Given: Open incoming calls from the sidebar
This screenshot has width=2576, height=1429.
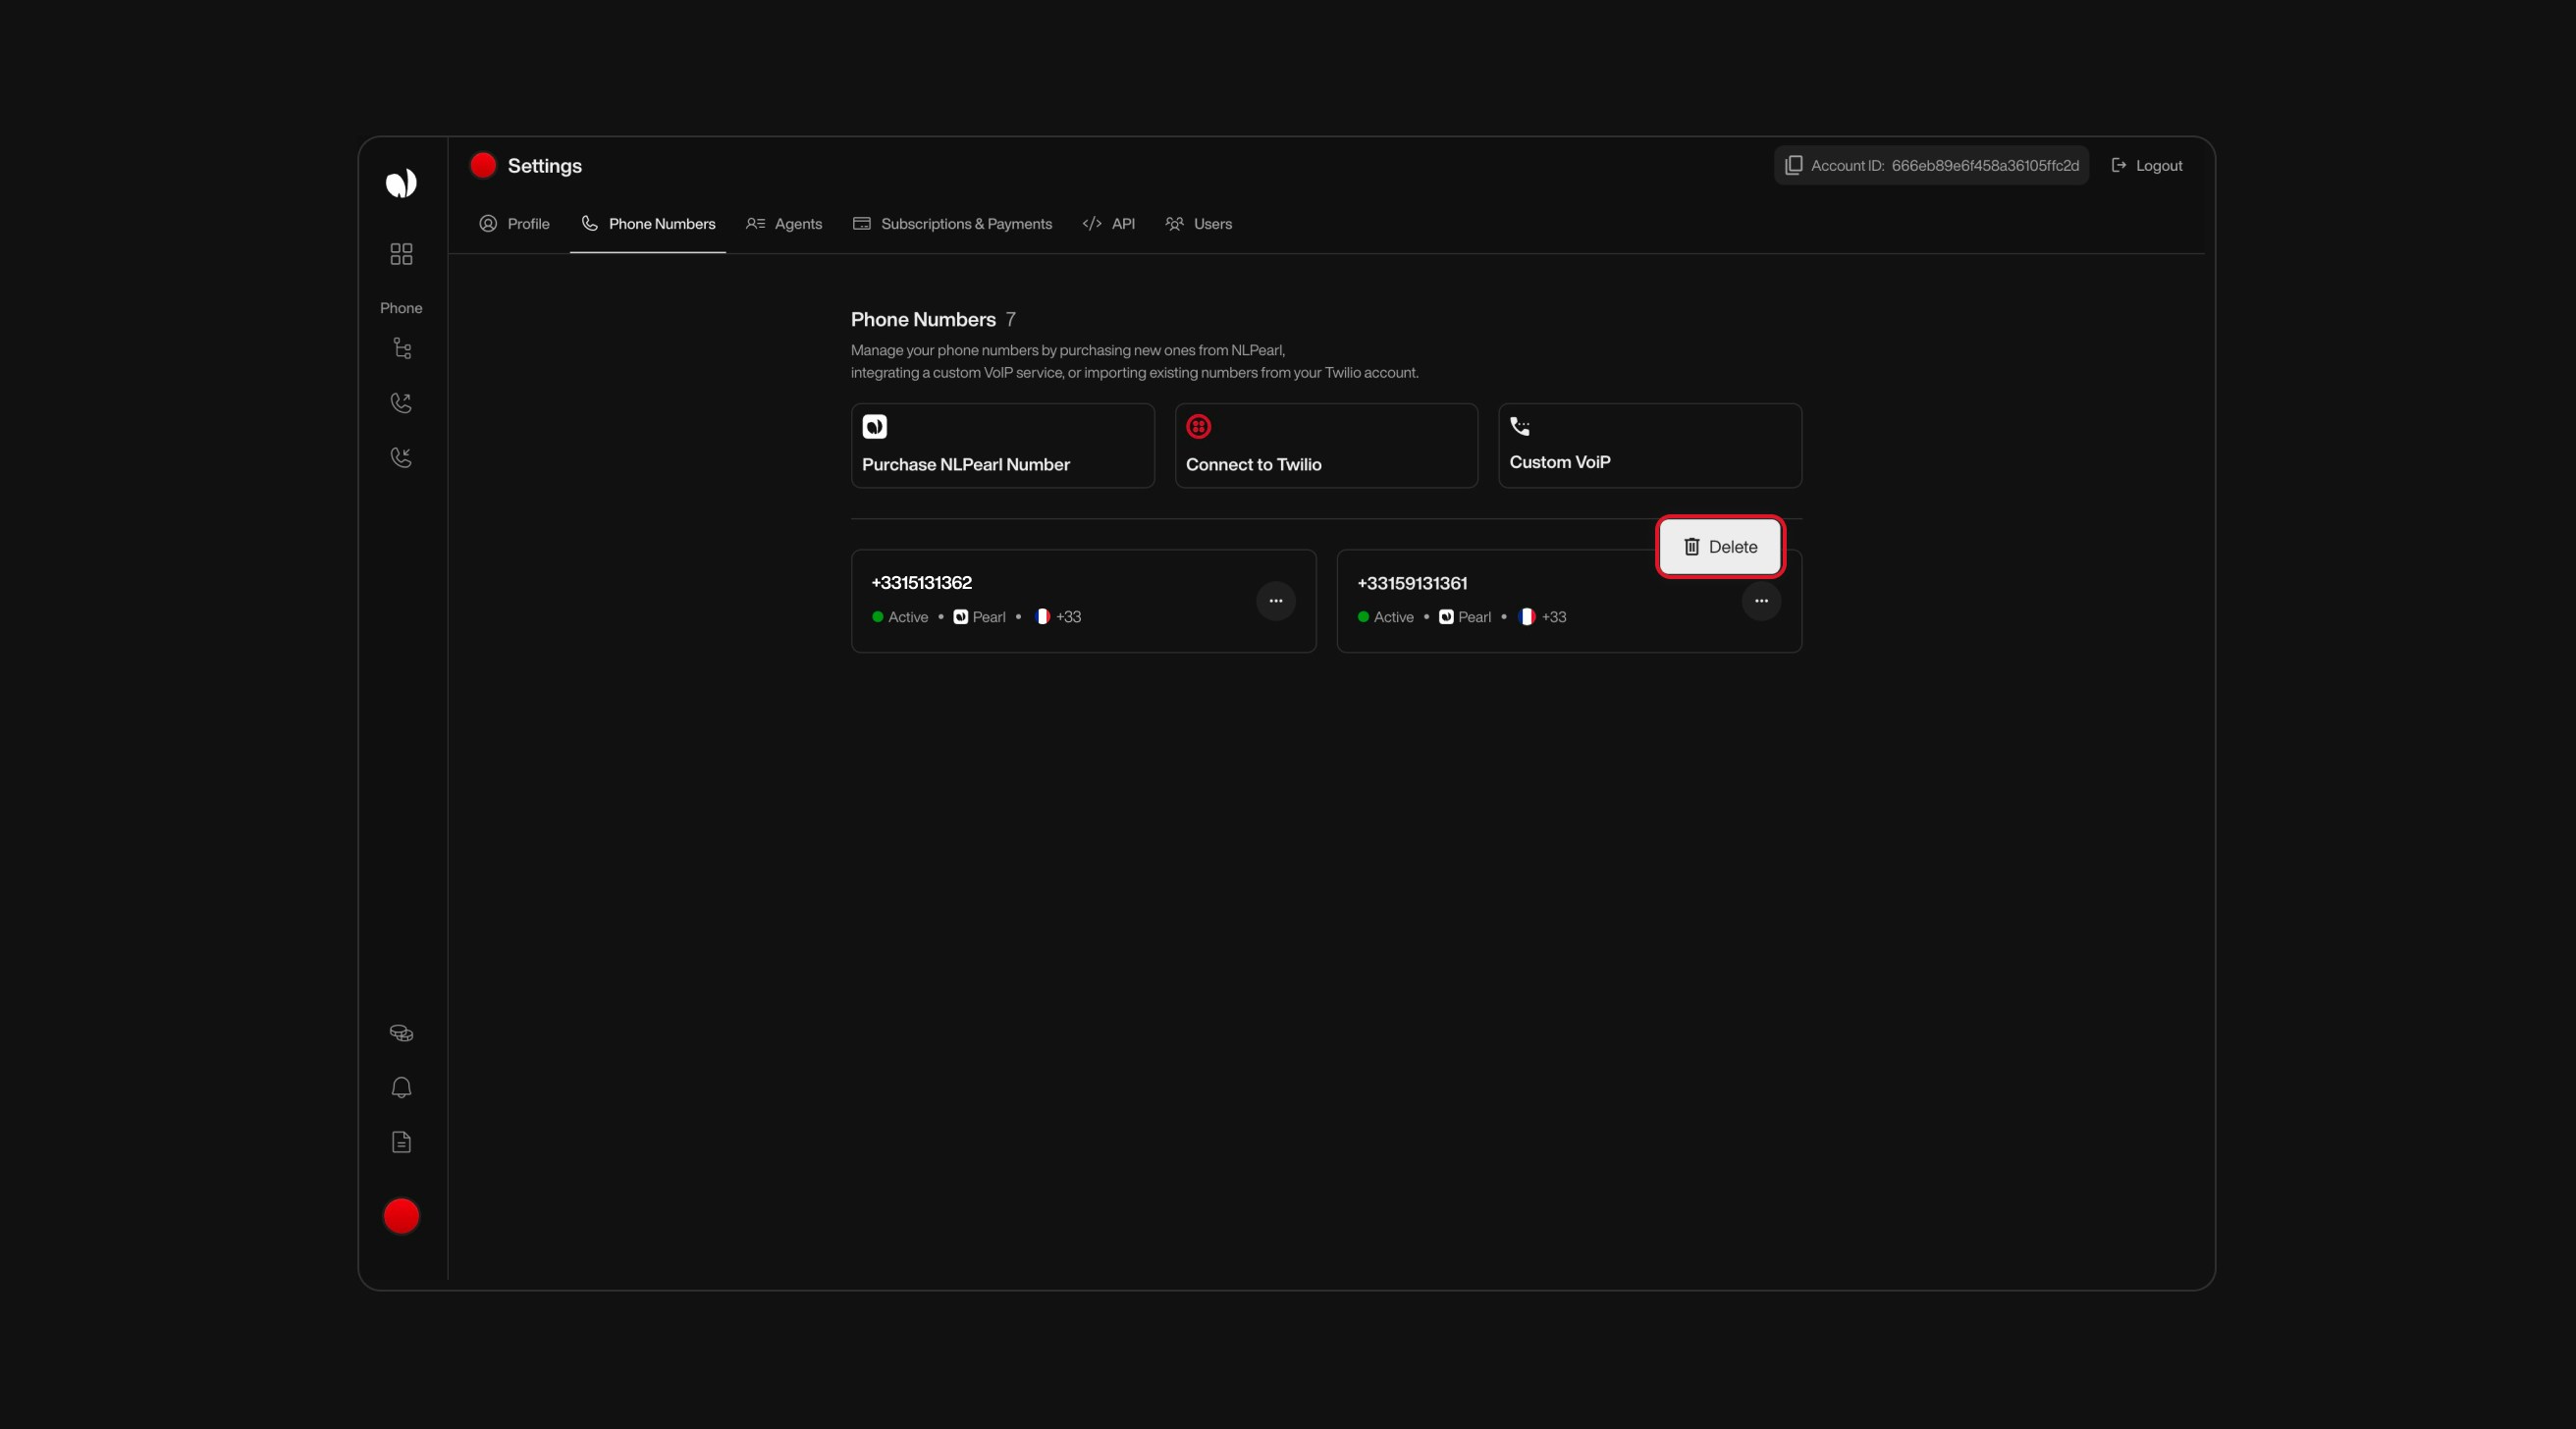Looking at the screenshot, I should click(x=401, y=457).
